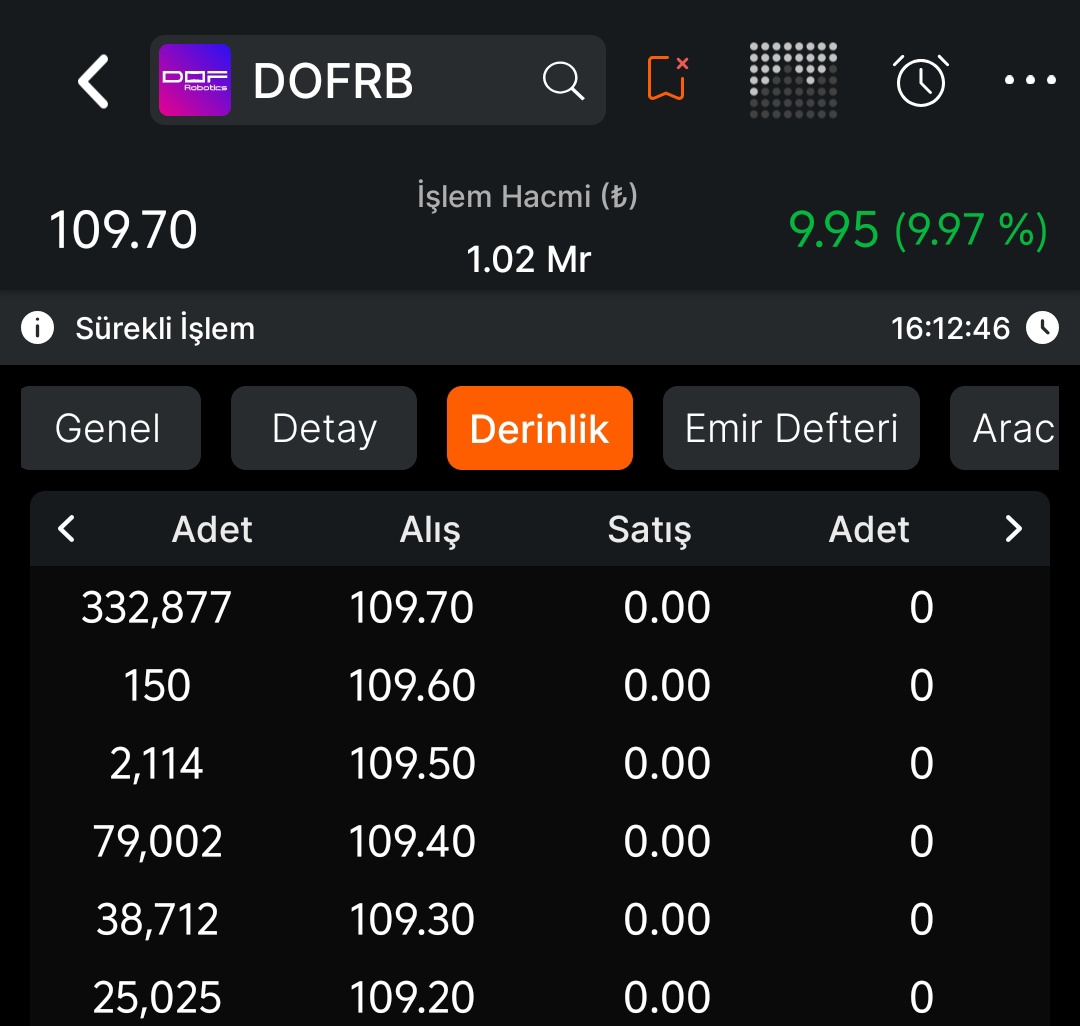
Task: Switch to the Genel tab
Action: coord(110,428)
